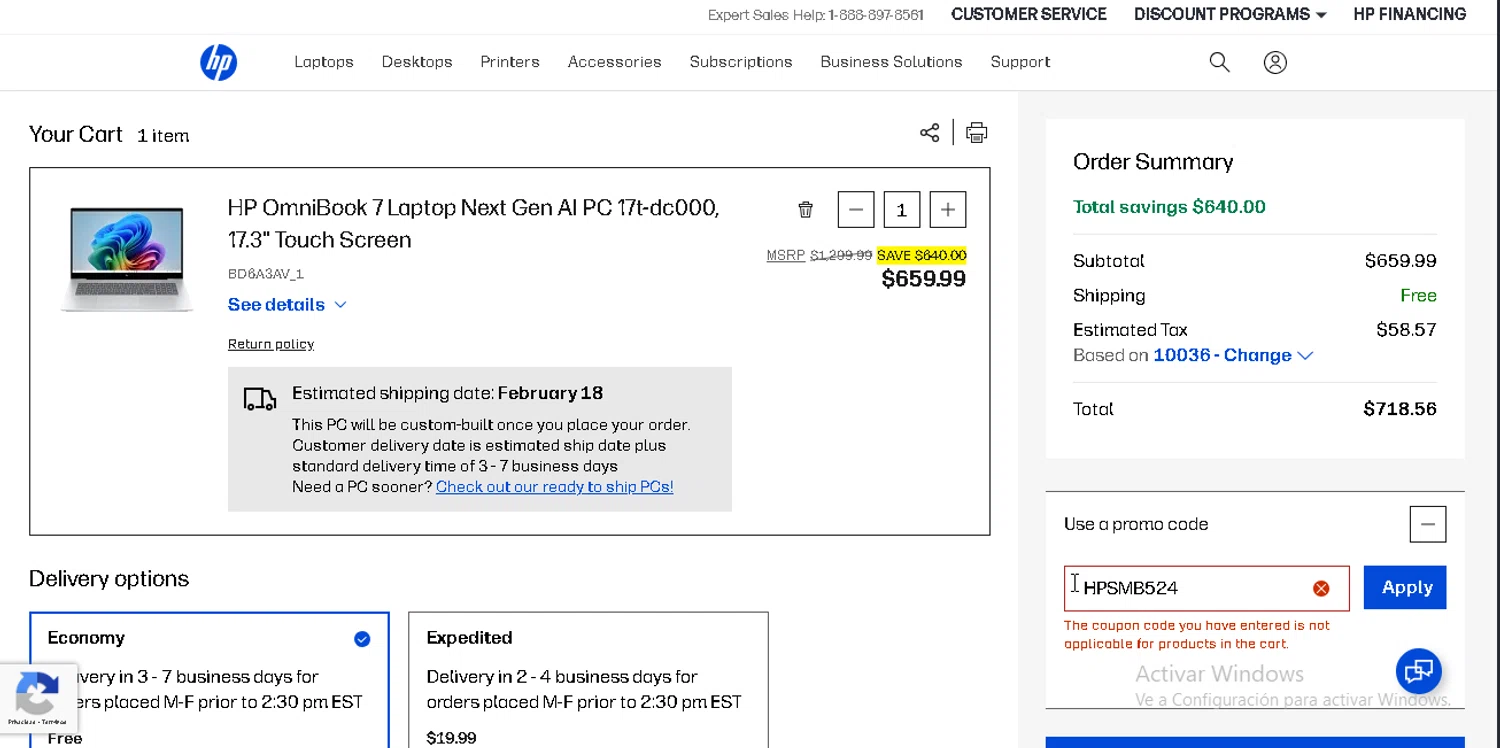Click the print cart icon
This screenshot has width=1500, height=748.
click(977, 133)
